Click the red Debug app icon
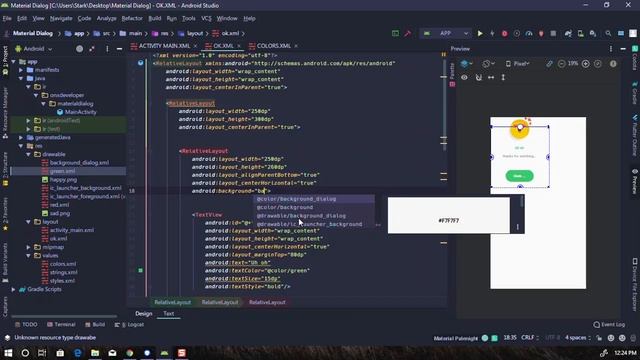 [x=504, y=33]
